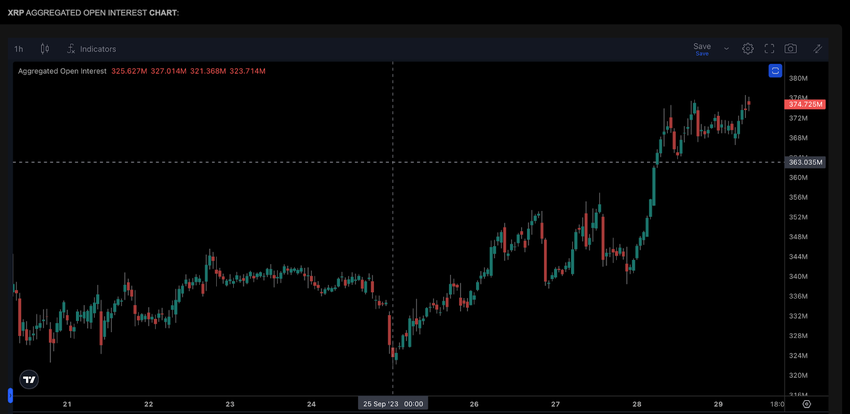The width and height of the screenshot is (850, 414).
Task: Click the 374.725M current value label
Action: pyautogui.click(x=805, y=104)
